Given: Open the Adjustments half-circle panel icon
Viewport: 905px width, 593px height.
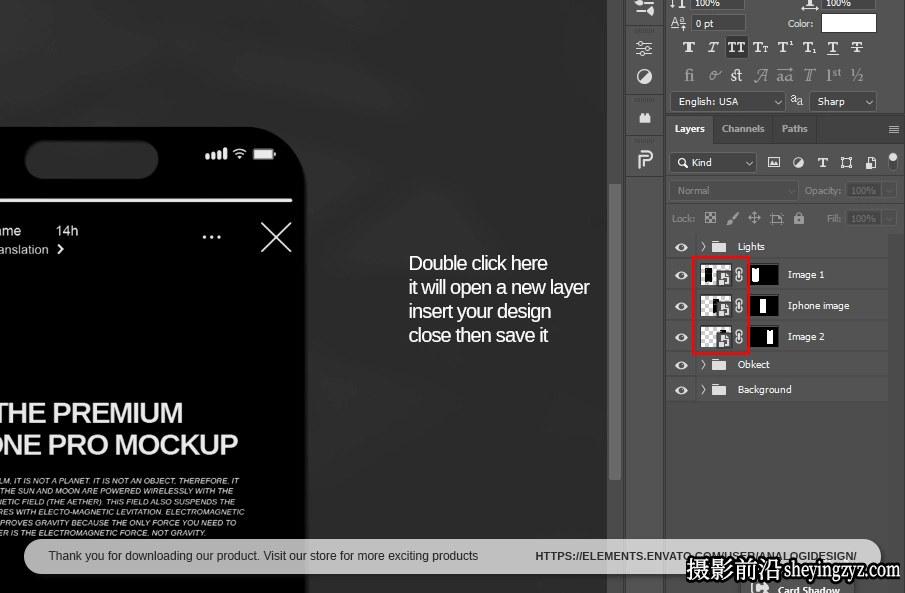Looking at the screenshot, I should click(644, 77).
